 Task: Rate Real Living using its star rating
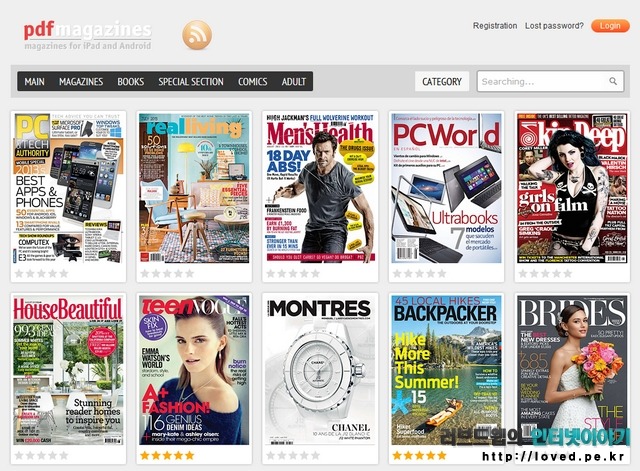pyautogui.click(x=167, y=273)
